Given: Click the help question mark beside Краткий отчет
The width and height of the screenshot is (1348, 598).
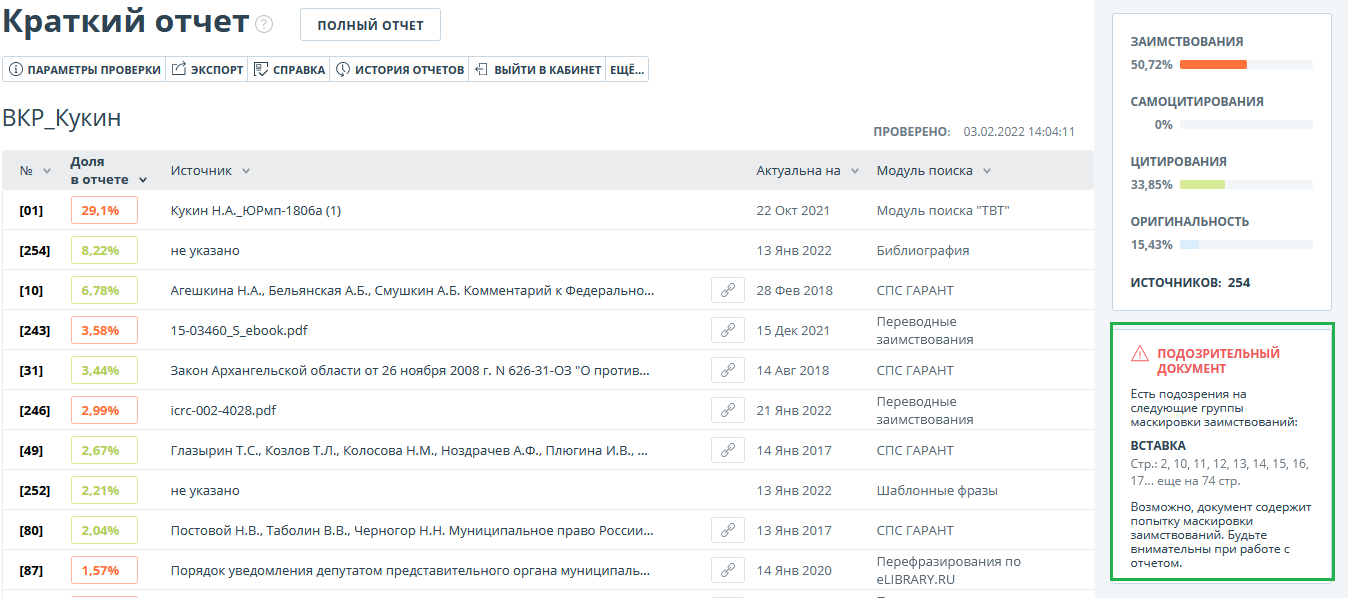Looking at the screenshot, I should pyautogui.click(x=264, y=24).
